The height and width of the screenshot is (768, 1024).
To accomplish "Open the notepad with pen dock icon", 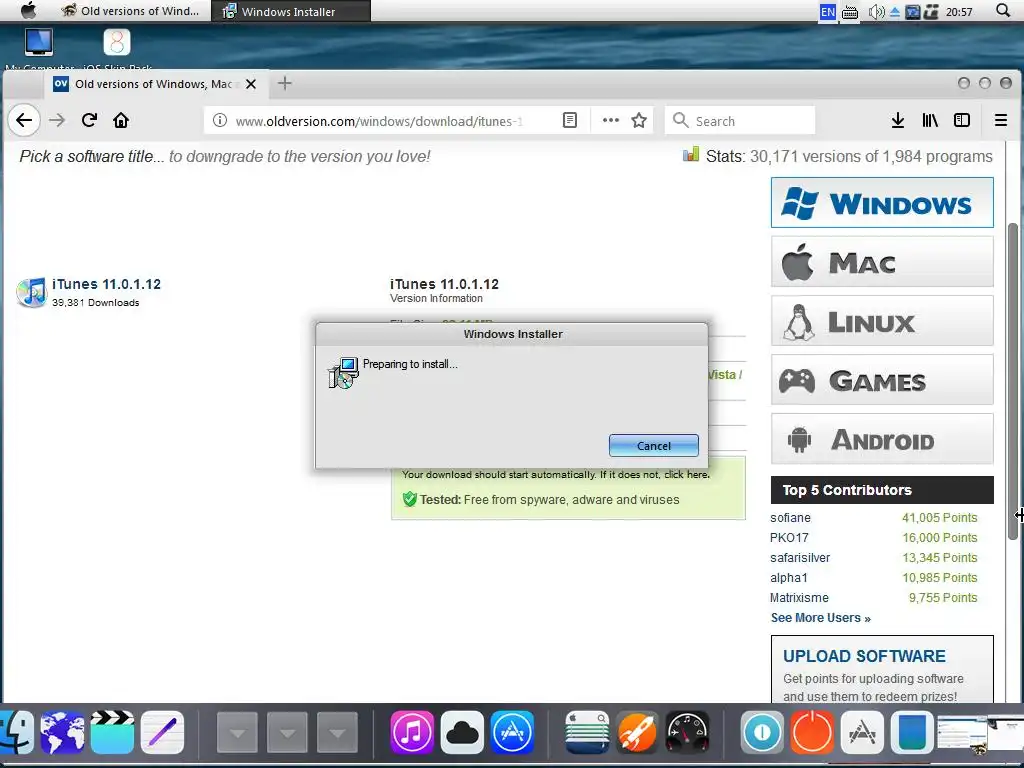I will coord(162,732).
